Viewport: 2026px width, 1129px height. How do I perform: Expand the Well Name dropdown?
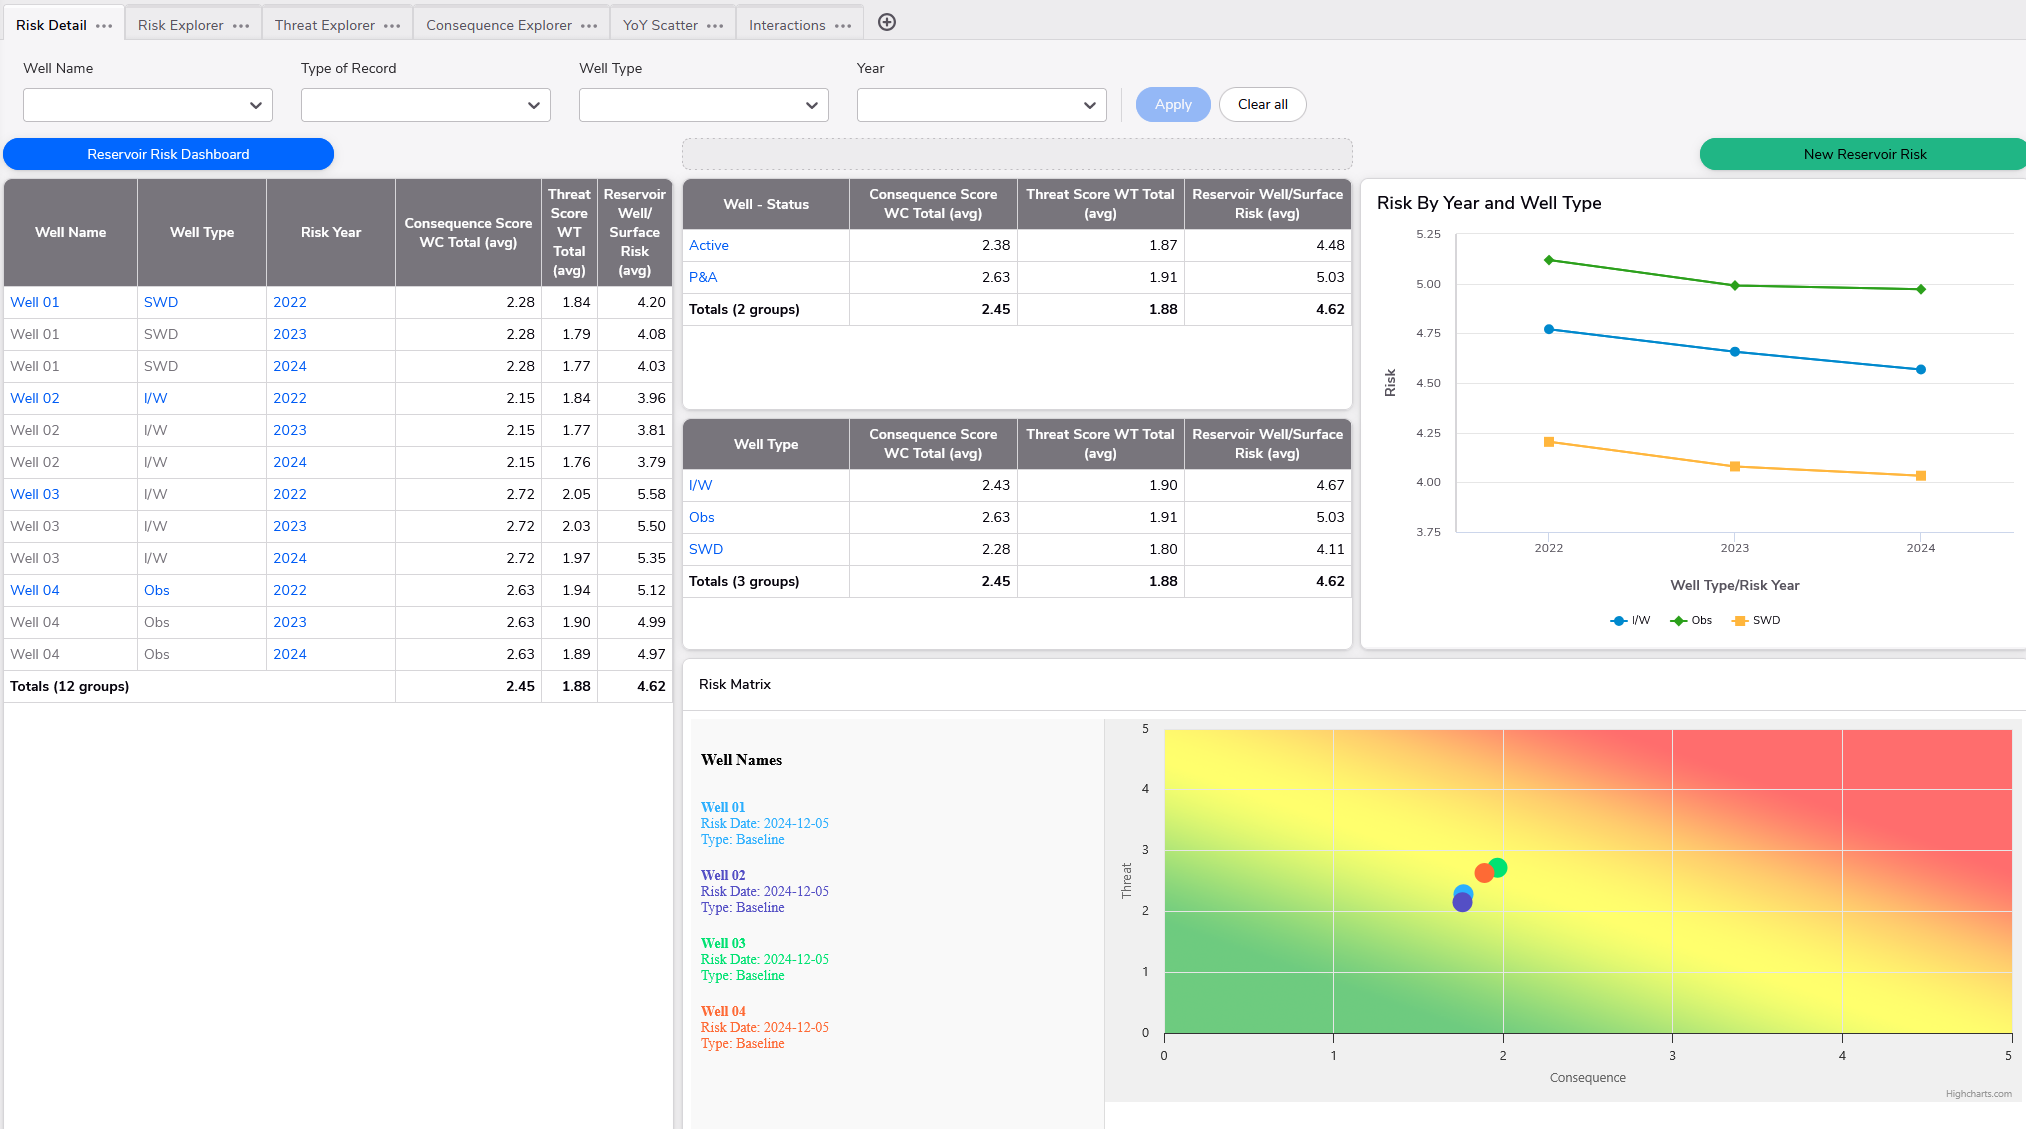[148, 105]
